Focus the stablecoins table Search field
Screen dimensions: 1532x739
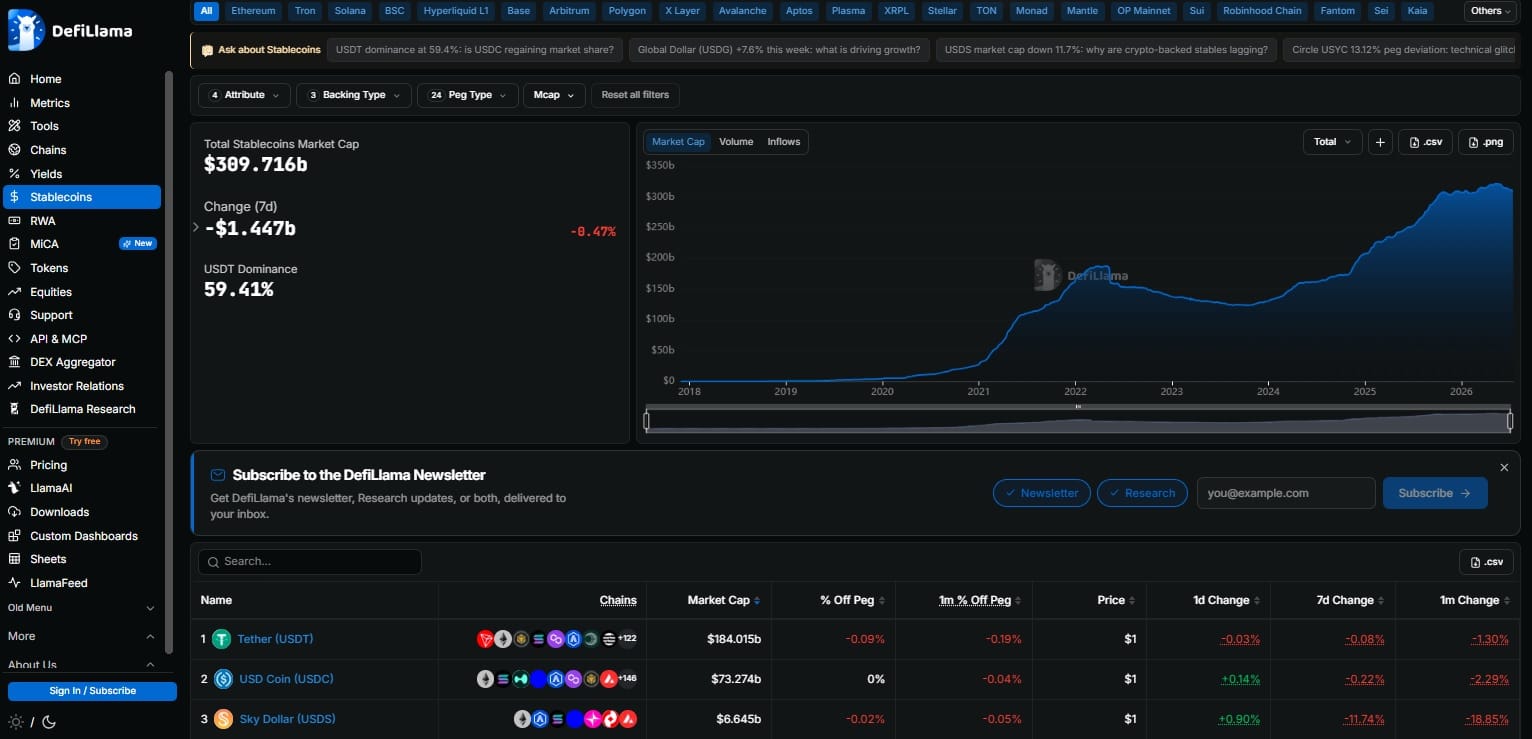coord(310,562)
